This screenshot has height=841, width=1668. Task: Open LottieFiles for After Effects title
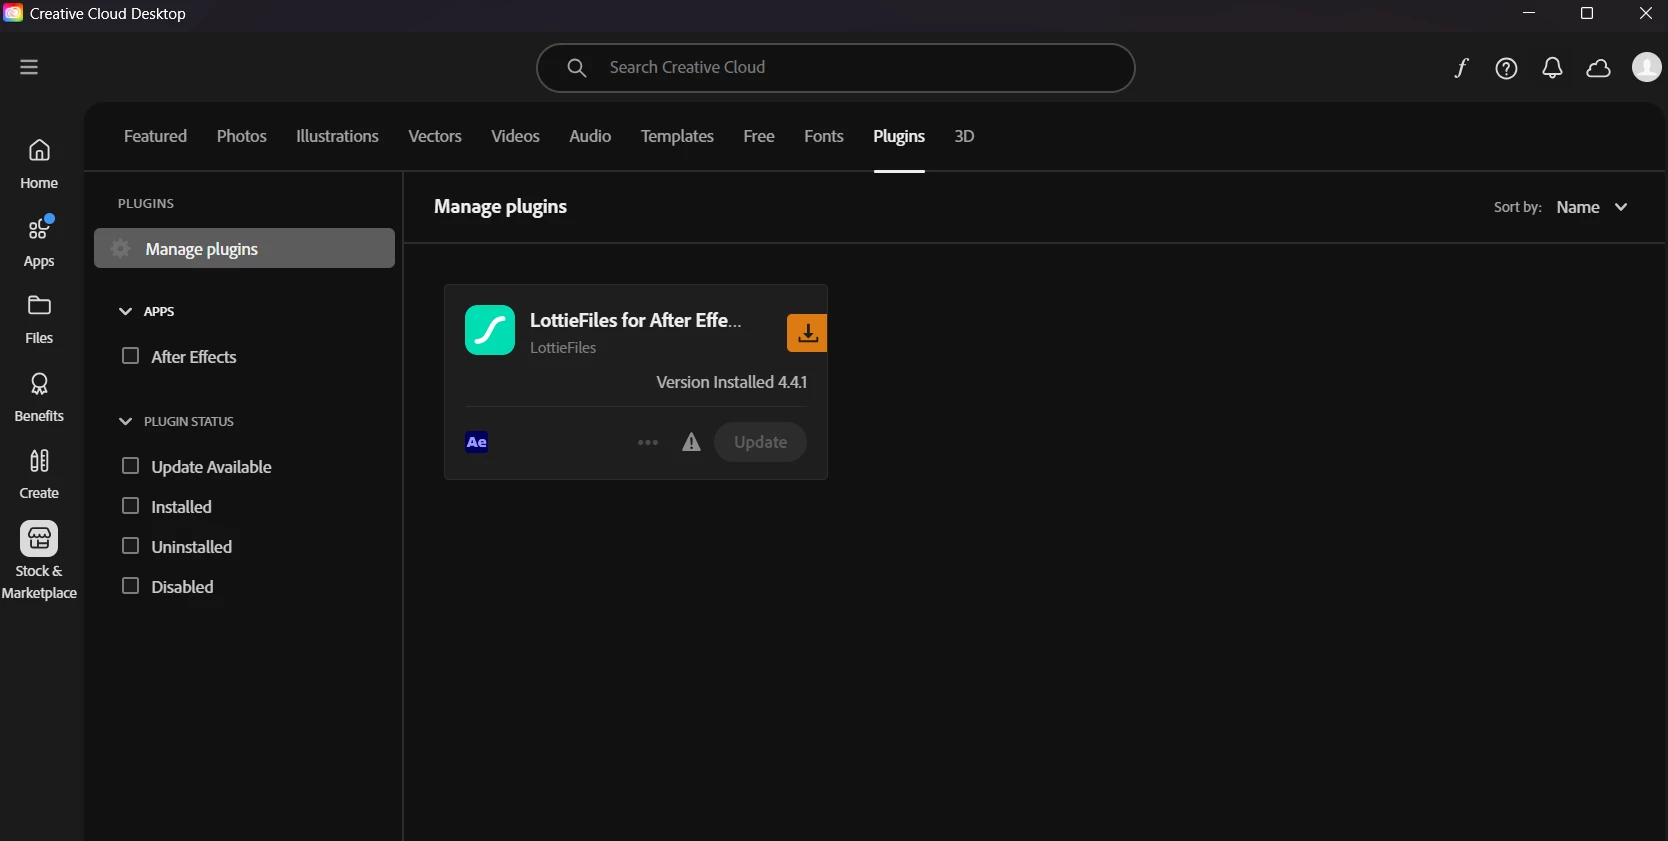point(636,320)
